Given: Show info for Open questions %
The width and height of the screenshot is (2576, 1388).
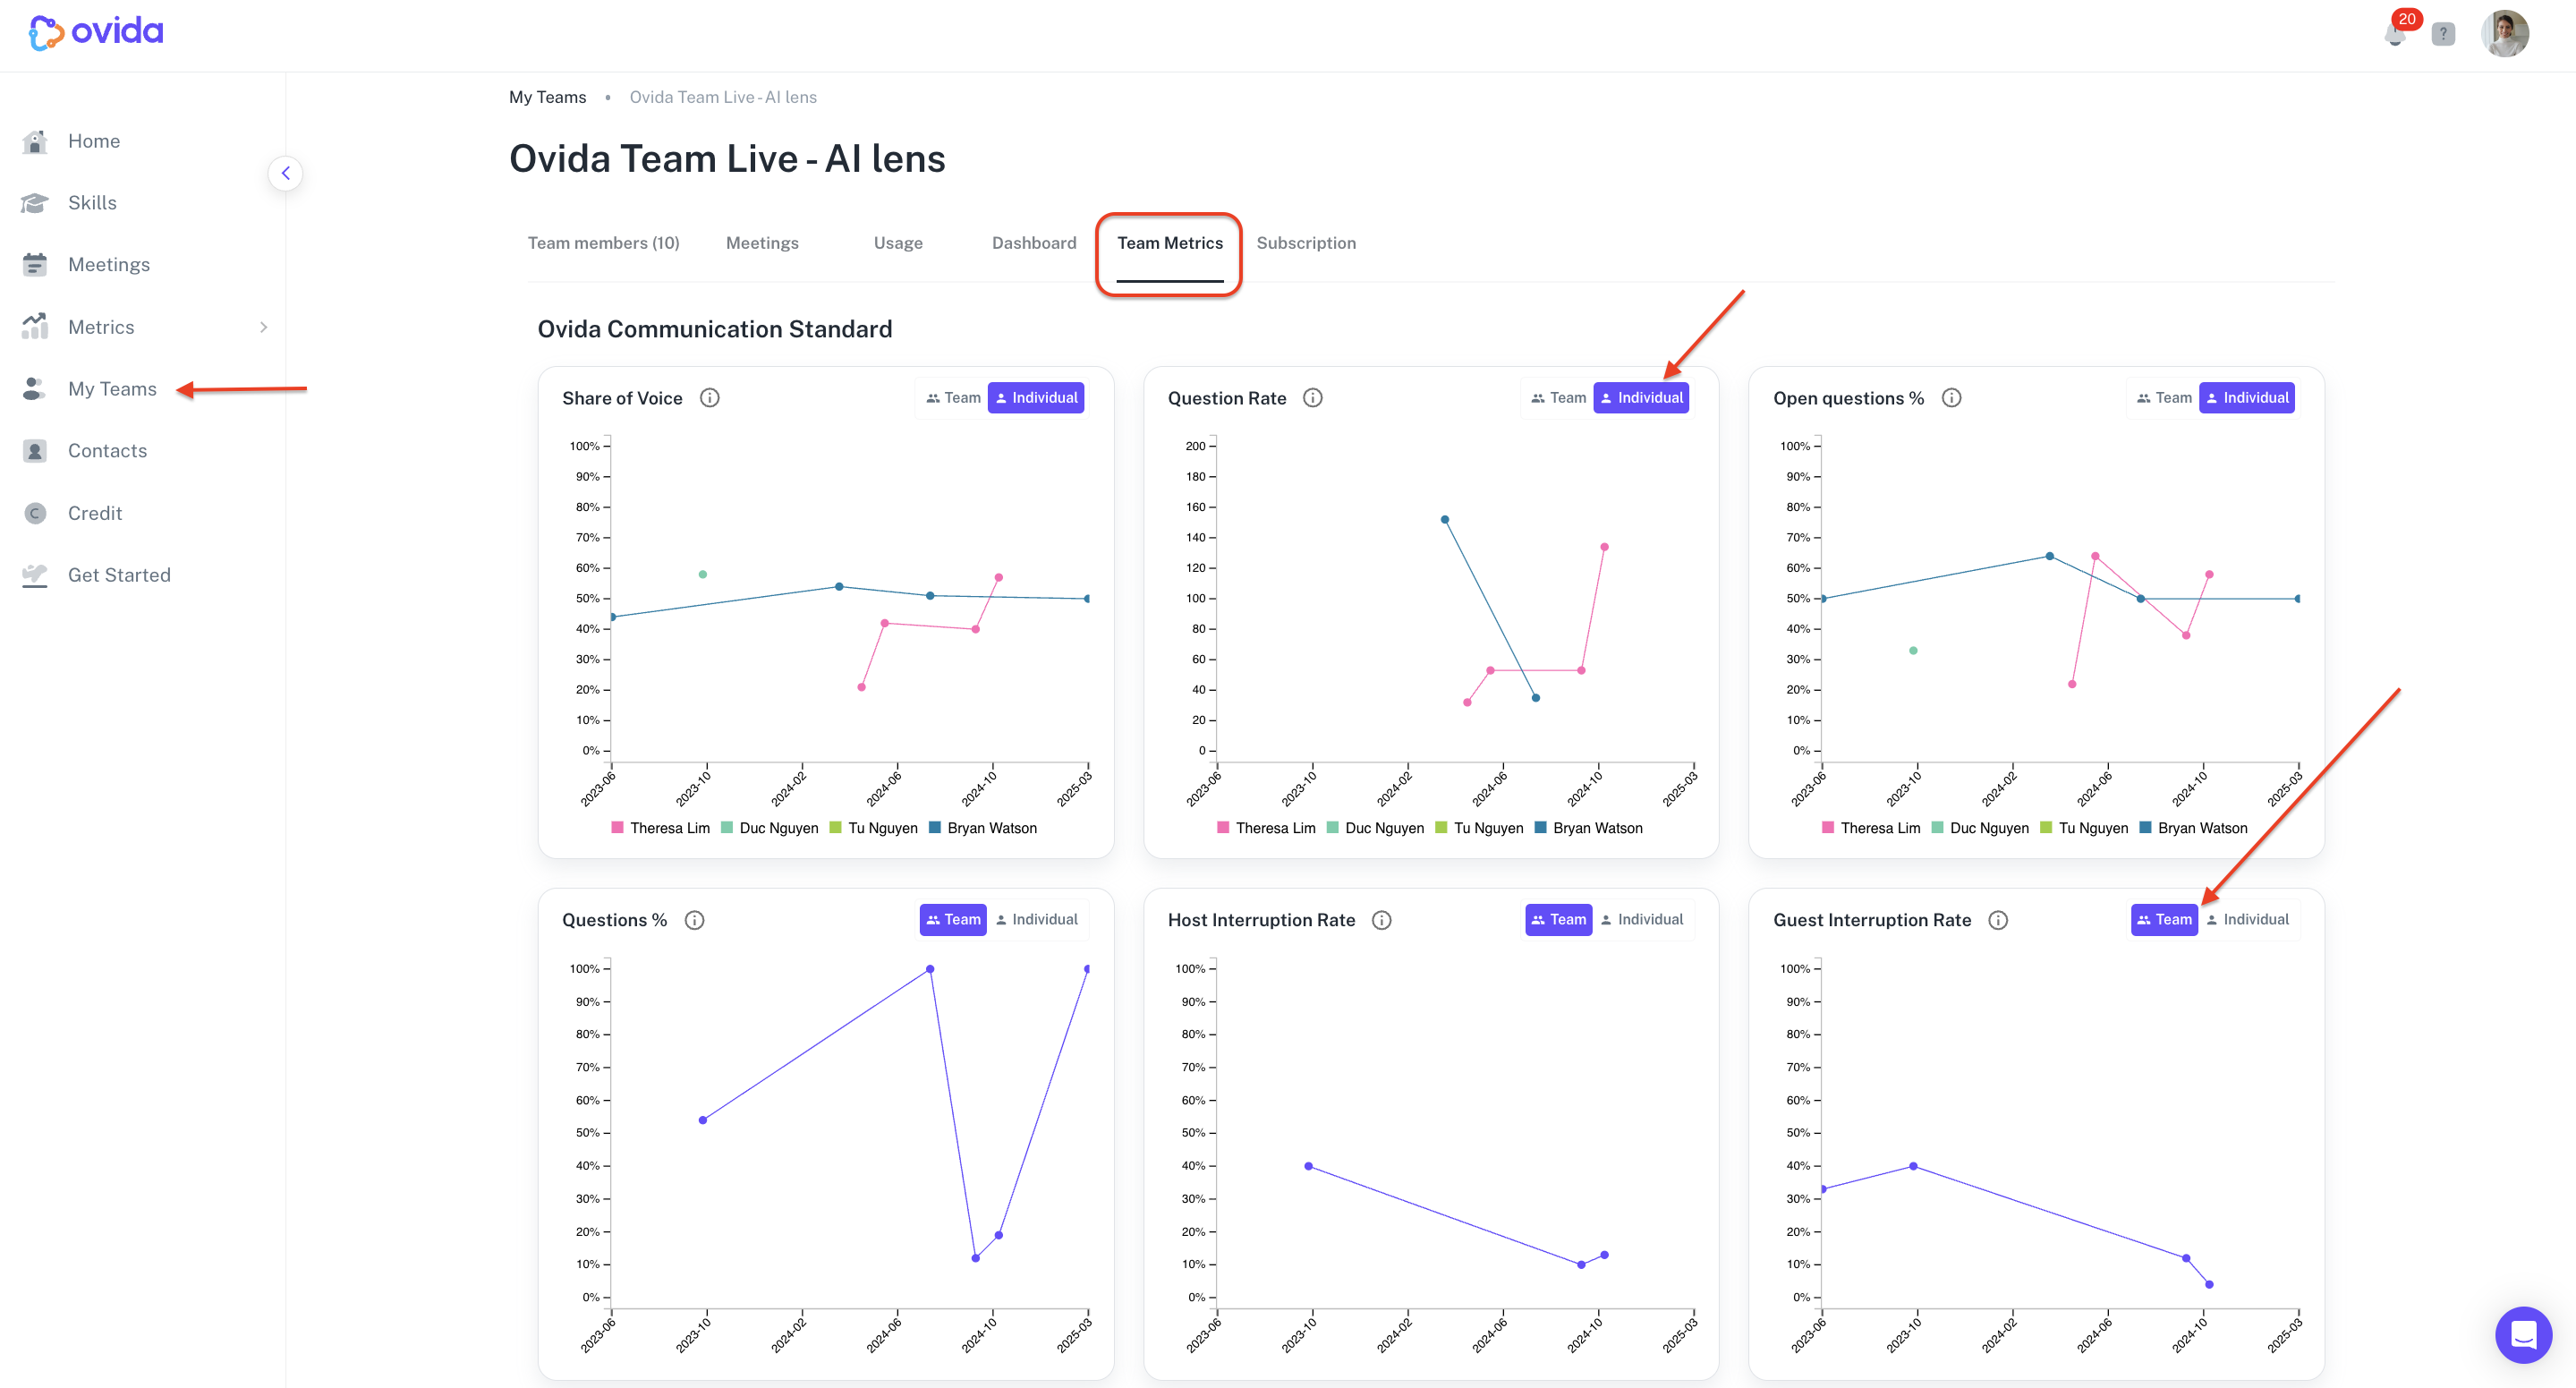Looking at the screenshot, I should point(1951,398).
